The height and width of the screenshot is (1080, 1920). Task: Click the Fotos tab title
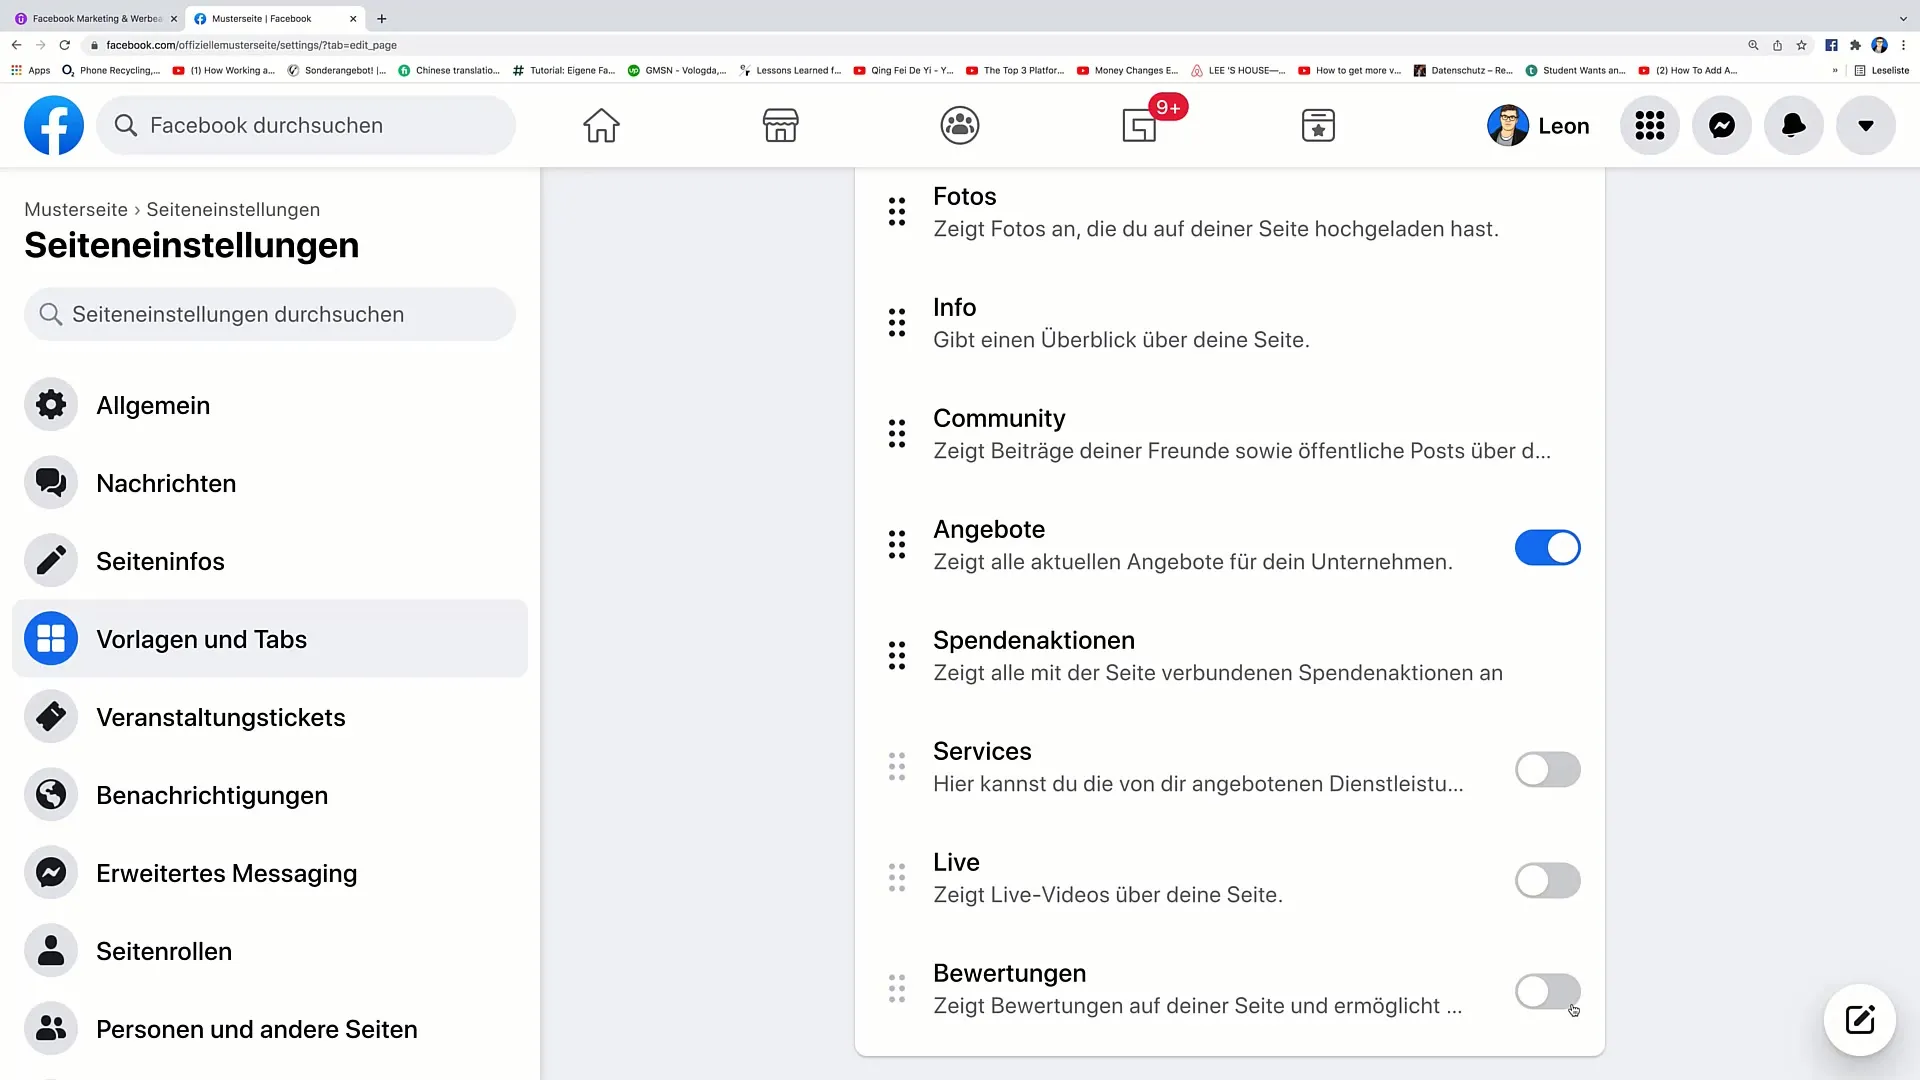tap(964, 196)
